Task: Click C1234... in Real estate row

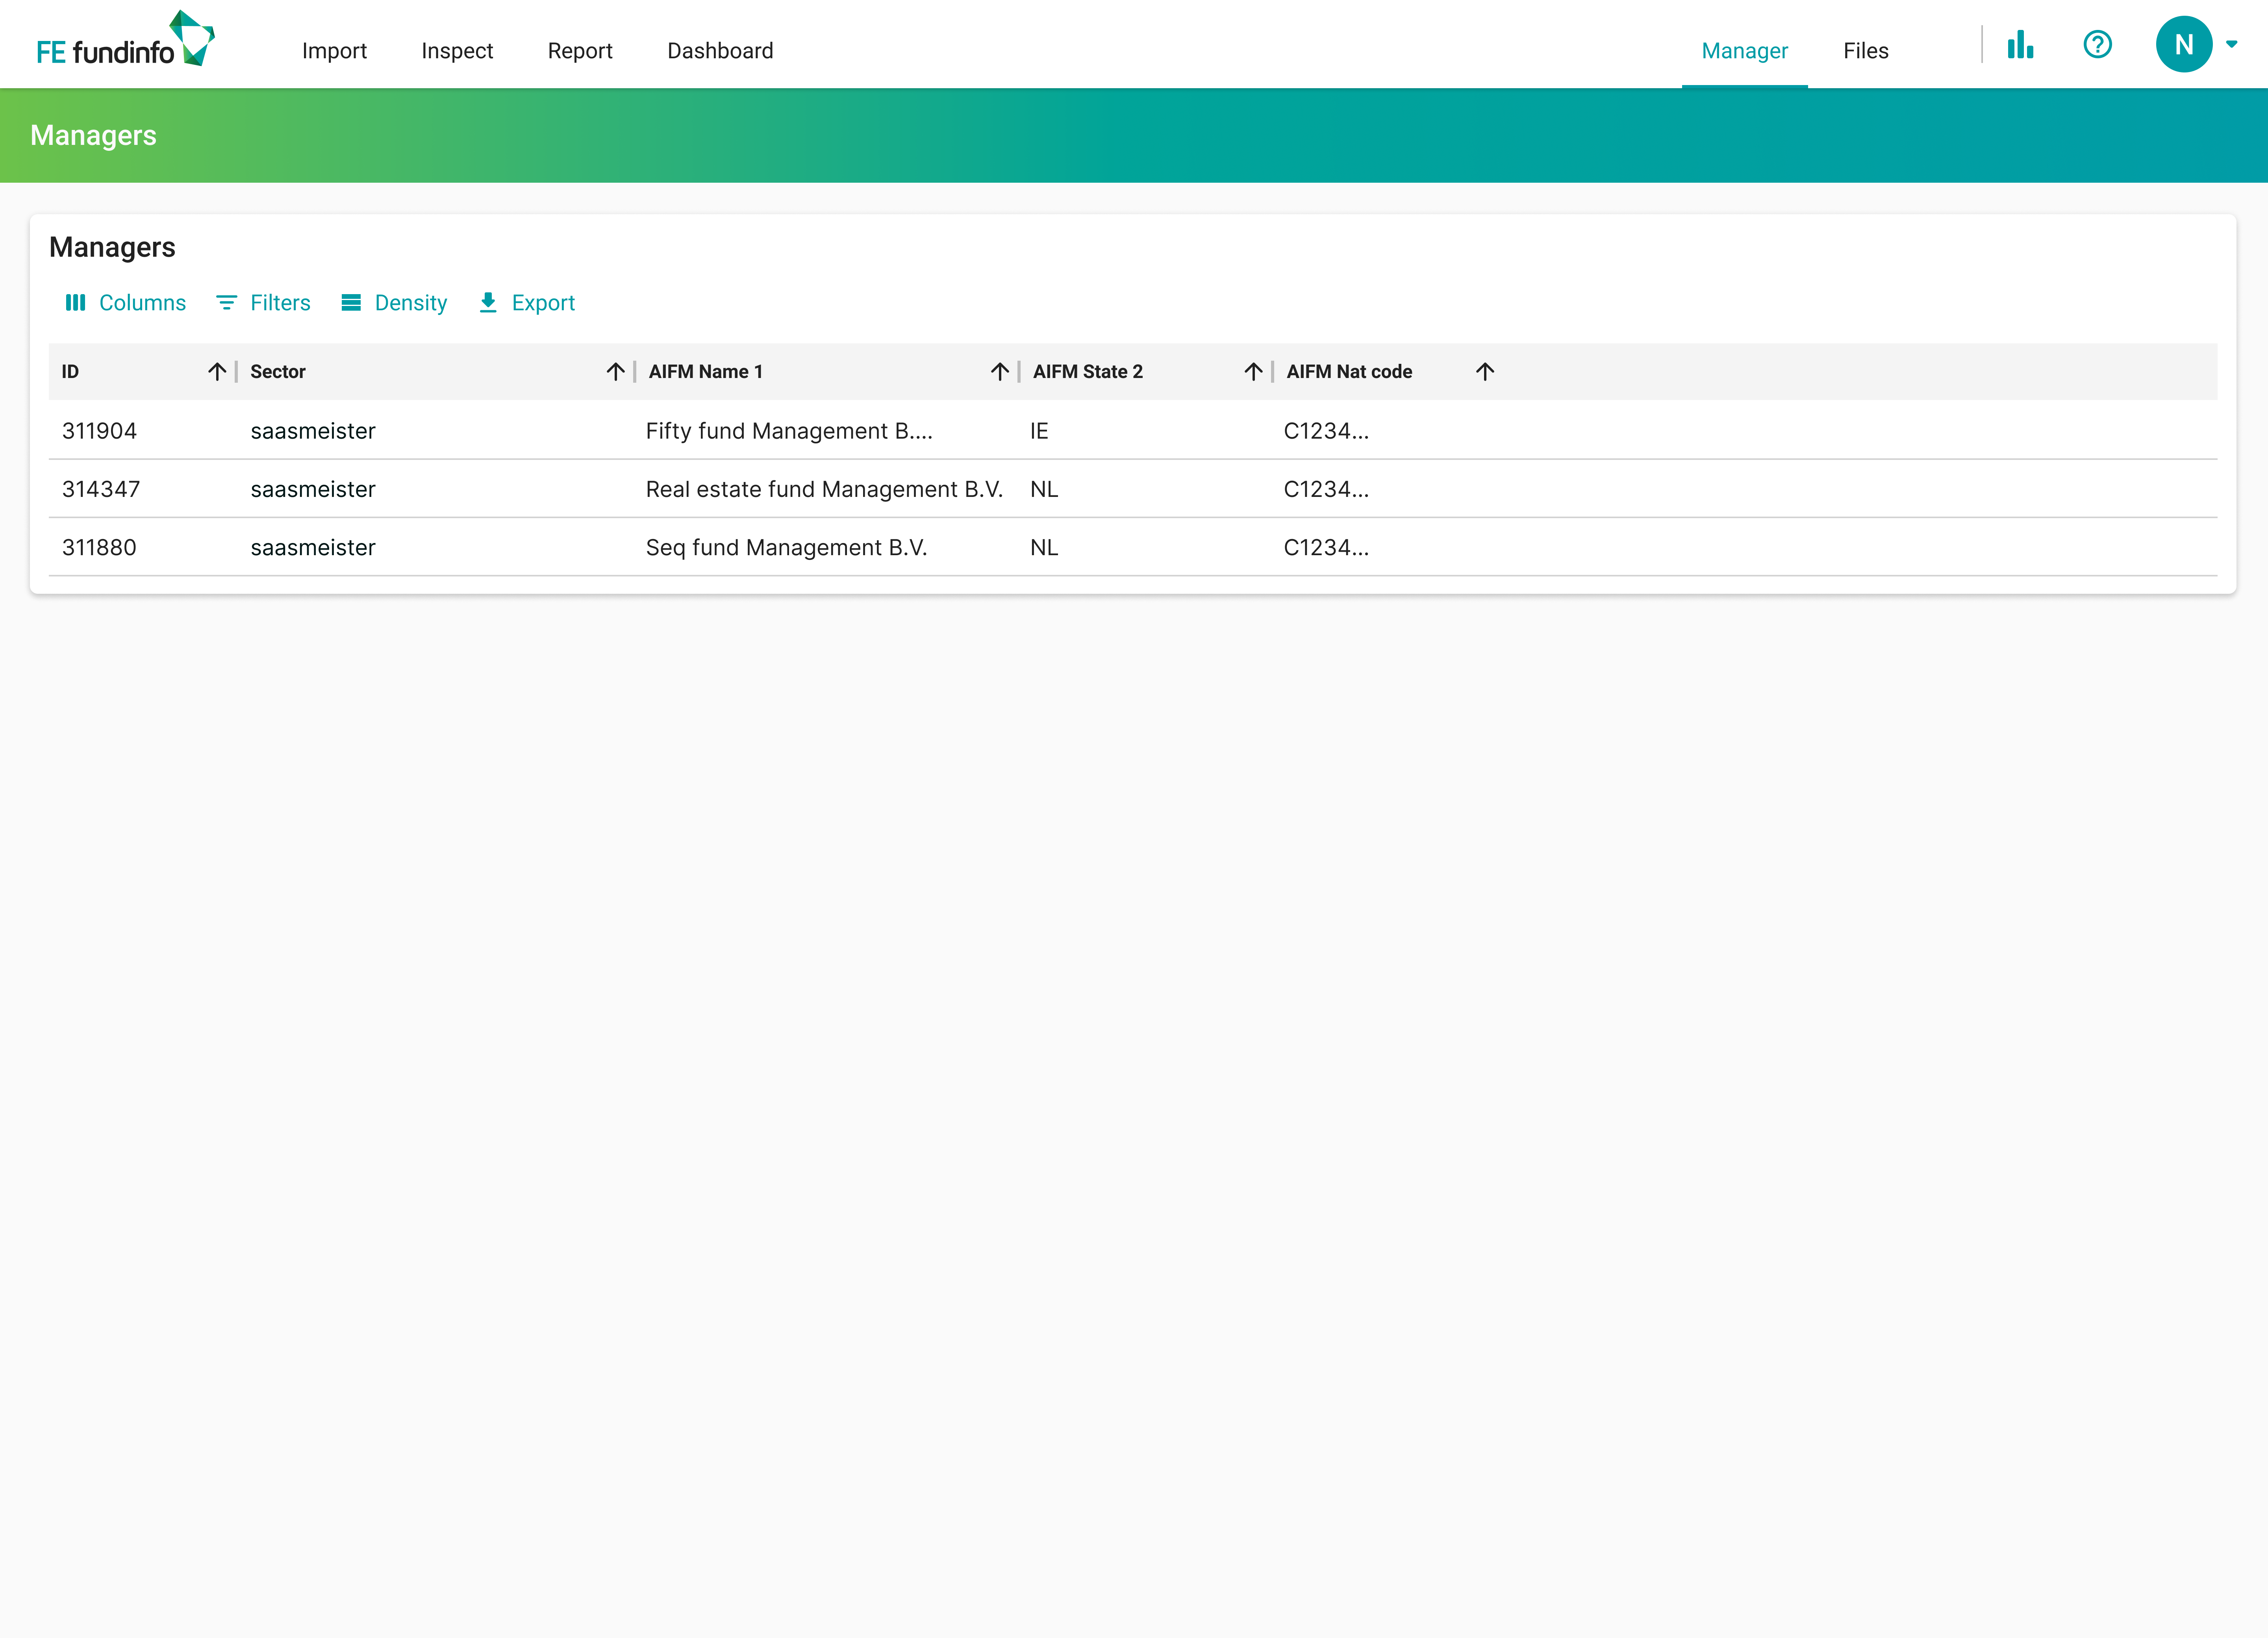Action: point(1326,489)
